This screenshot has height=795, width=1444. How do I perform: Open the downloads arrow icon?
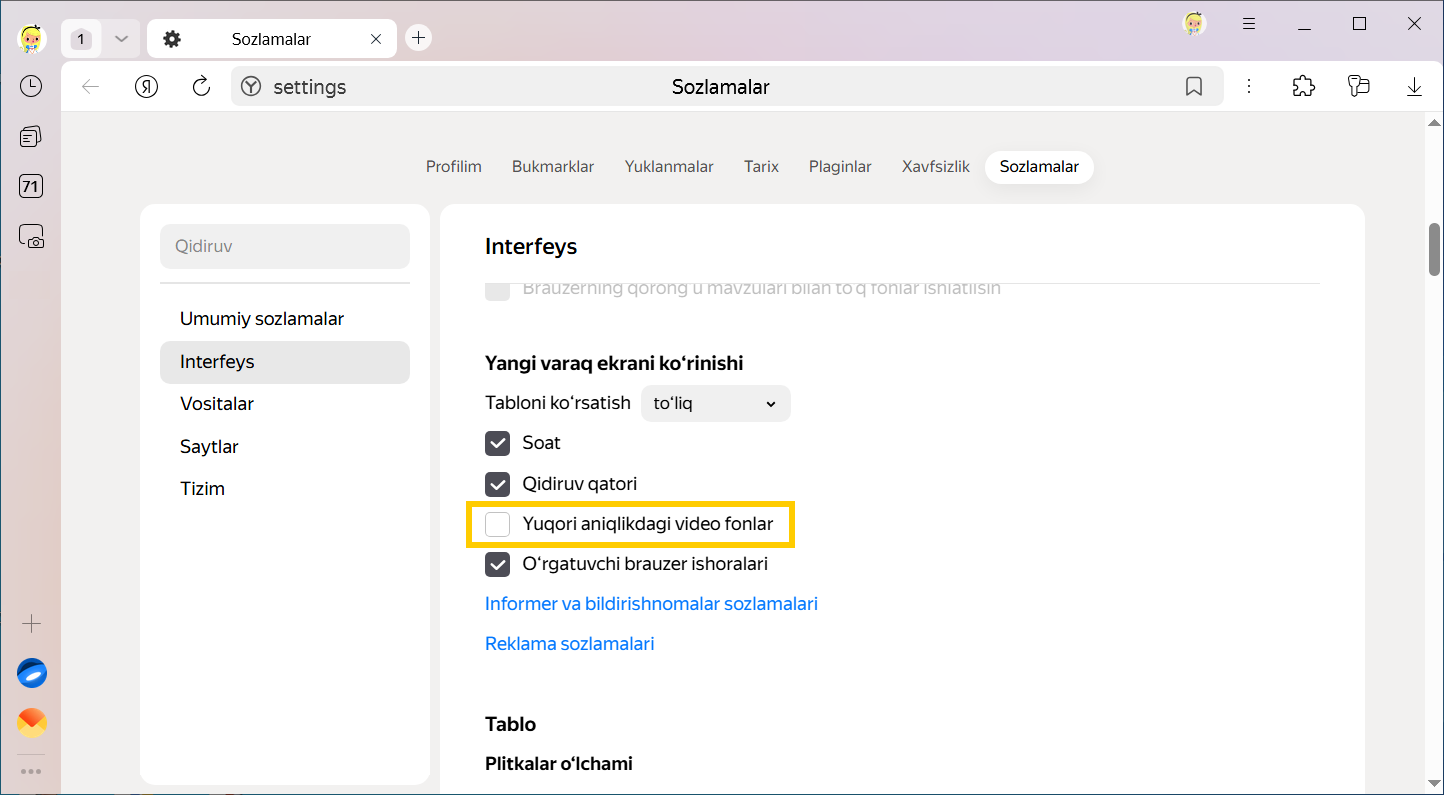[x=1414, y=87]
